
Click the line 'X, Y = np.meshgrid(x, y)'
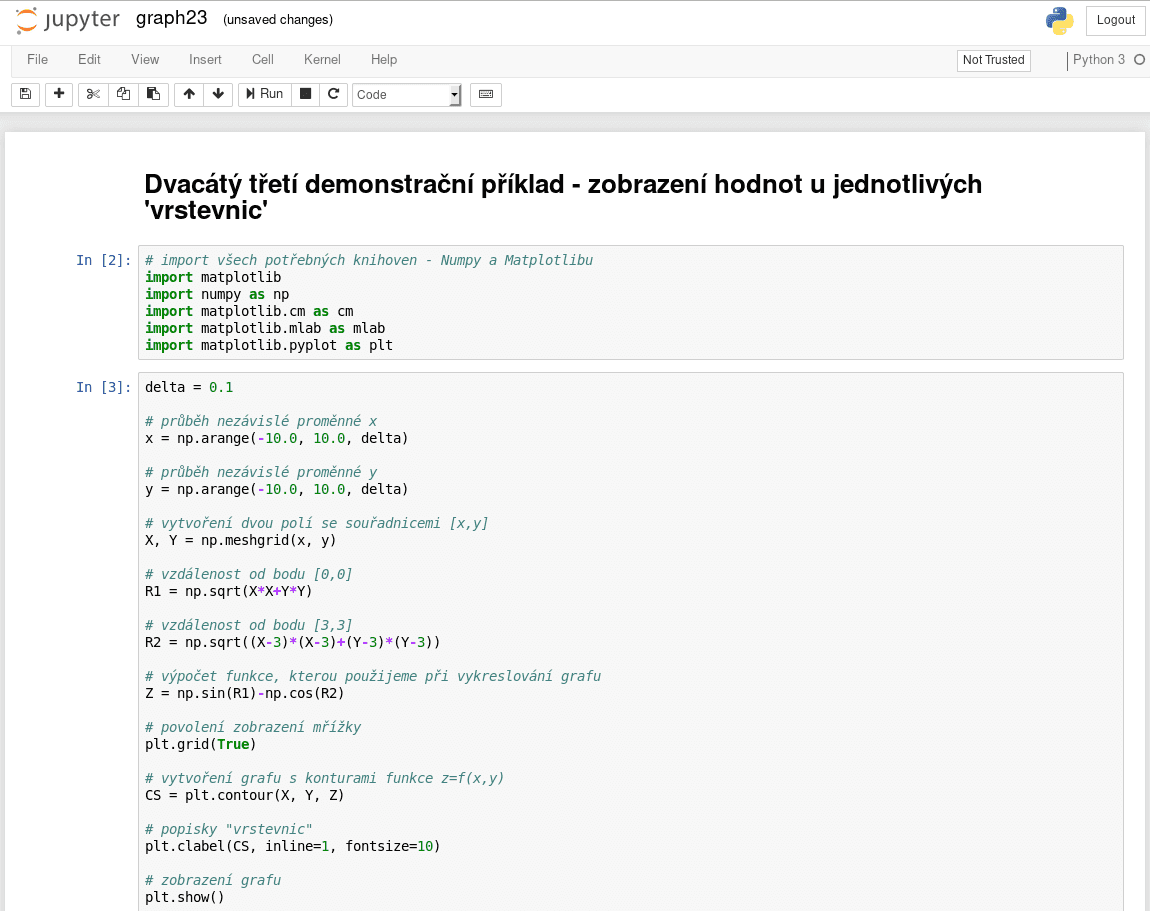[x=241, y=541]
